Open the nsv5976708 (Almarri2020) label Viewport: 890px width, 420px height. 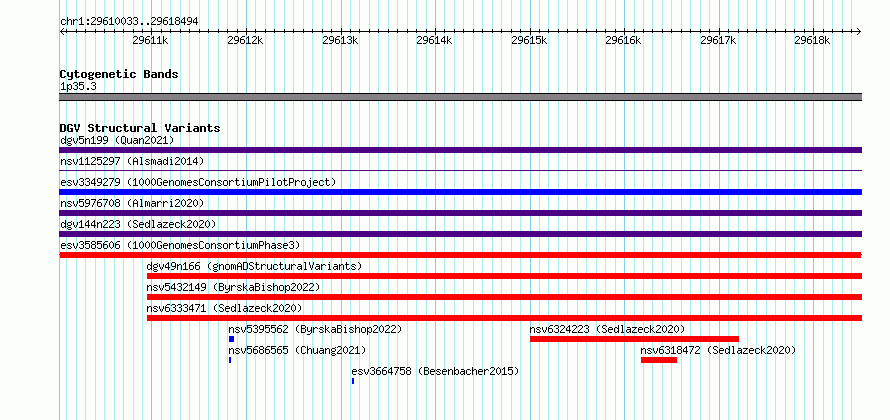[x=132, y=203]
